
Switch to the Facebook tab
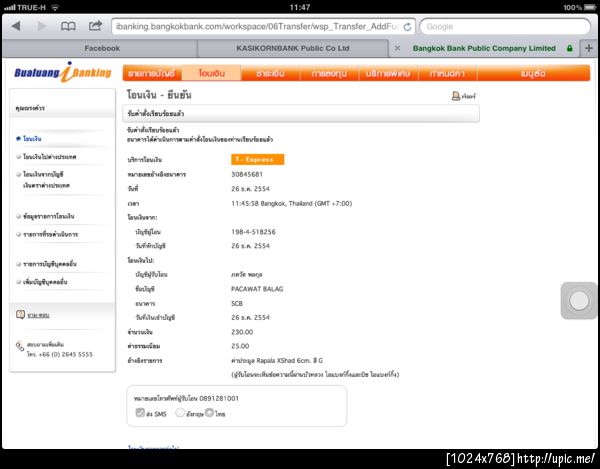coord(102,49)
